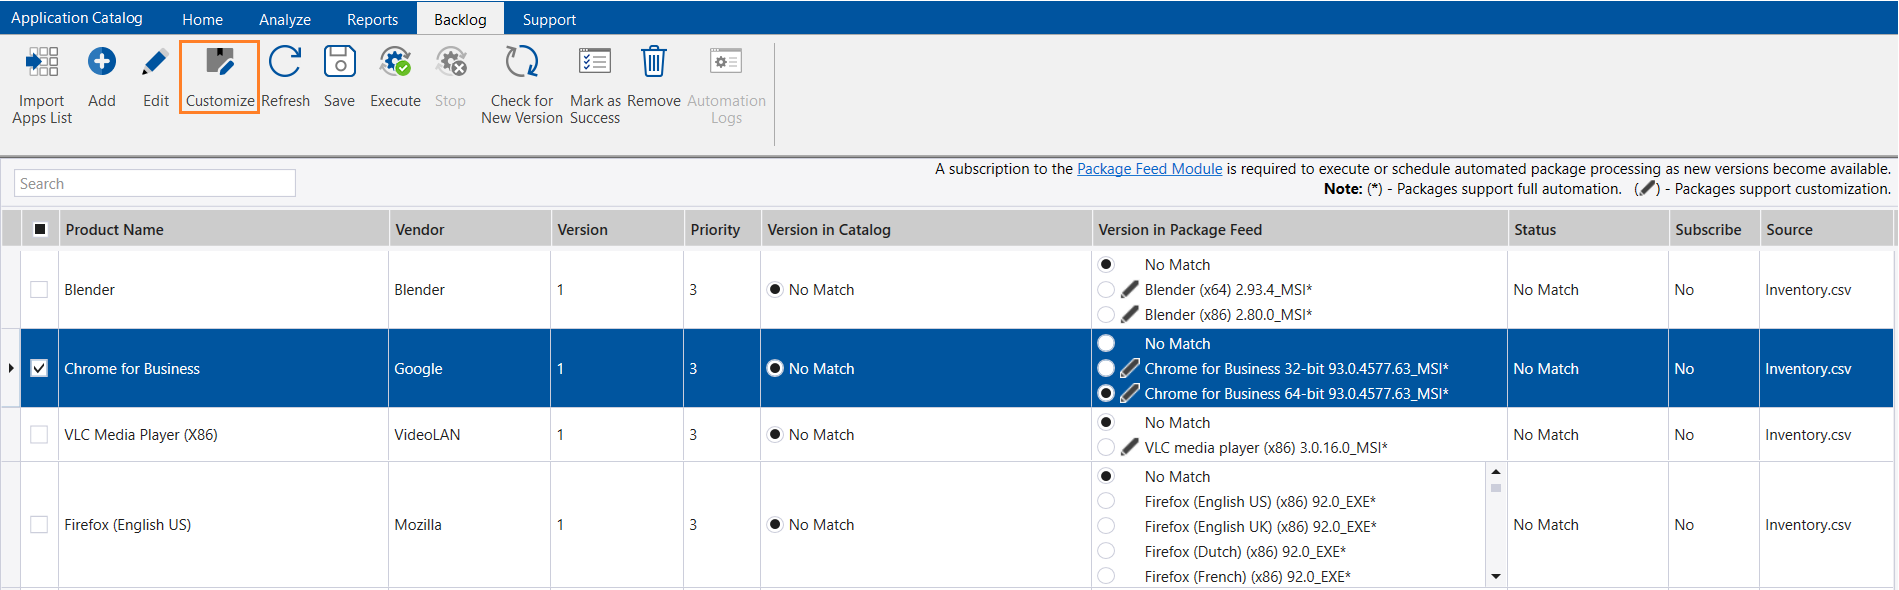Sort by Status column header
The width and height of the screenshot is (1899, 590).
point(1588,229)
